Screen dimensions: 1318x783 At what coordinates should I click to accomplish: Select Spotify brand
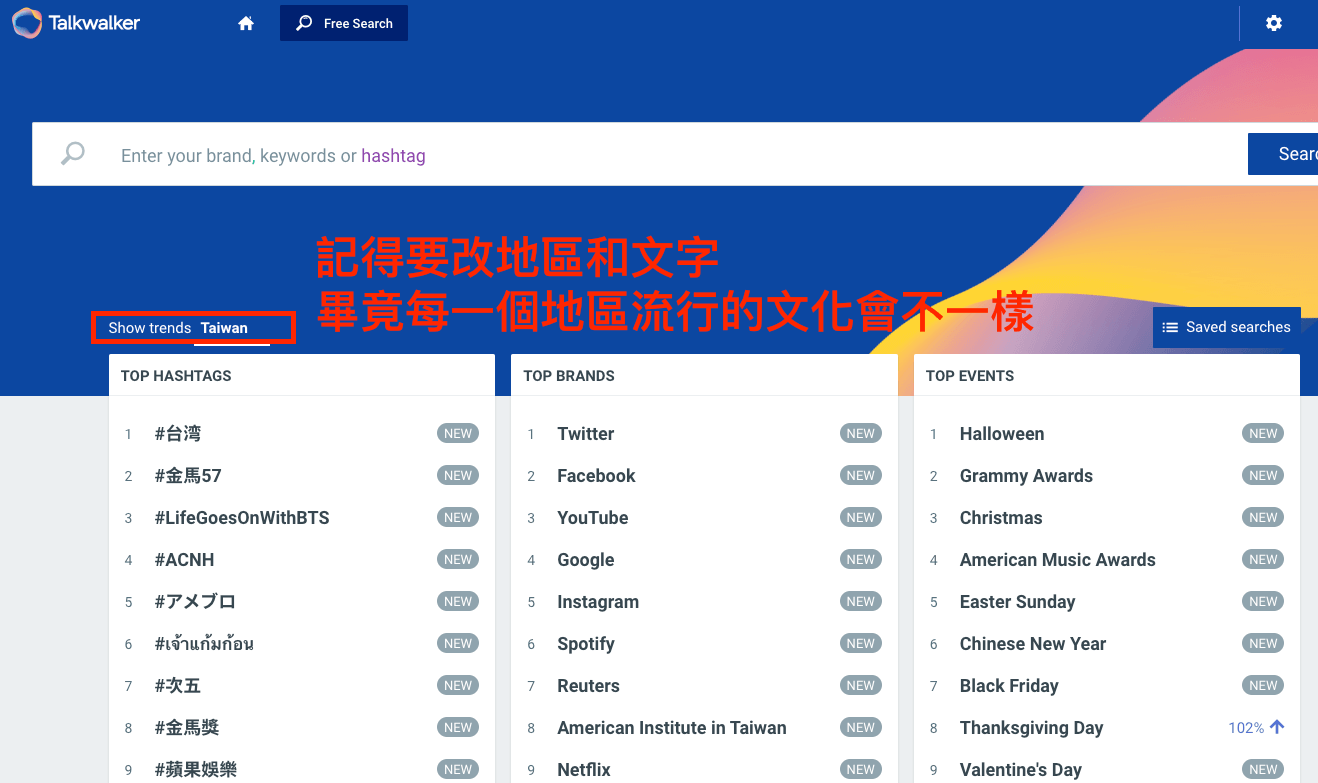coord(586,644)
